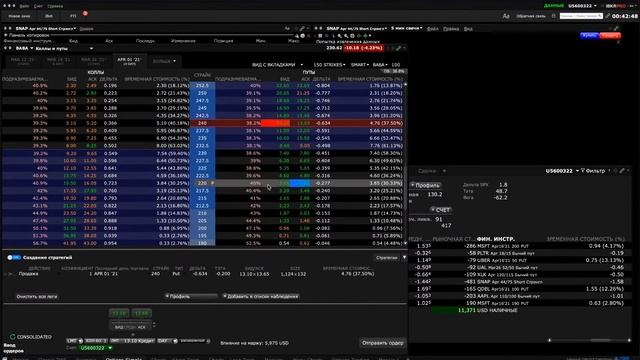
Task: Open the Справка menu
Action: [55, 6]
